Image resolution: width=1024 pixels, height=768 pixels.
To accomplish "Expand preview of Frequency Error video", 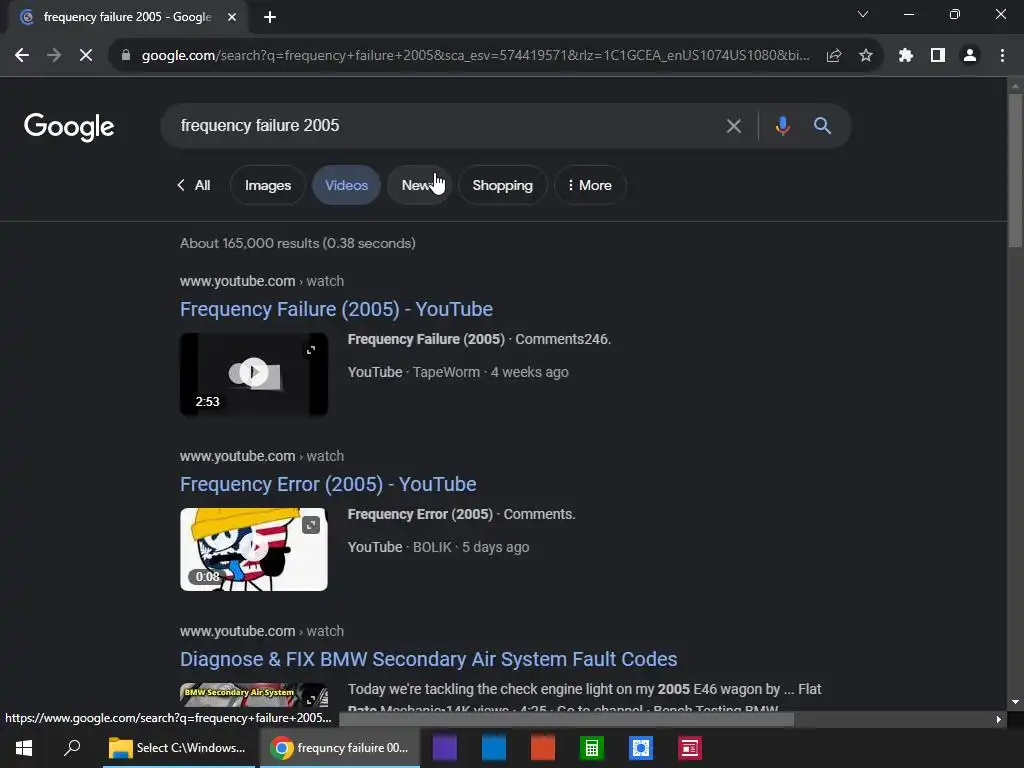I will 311,525.
